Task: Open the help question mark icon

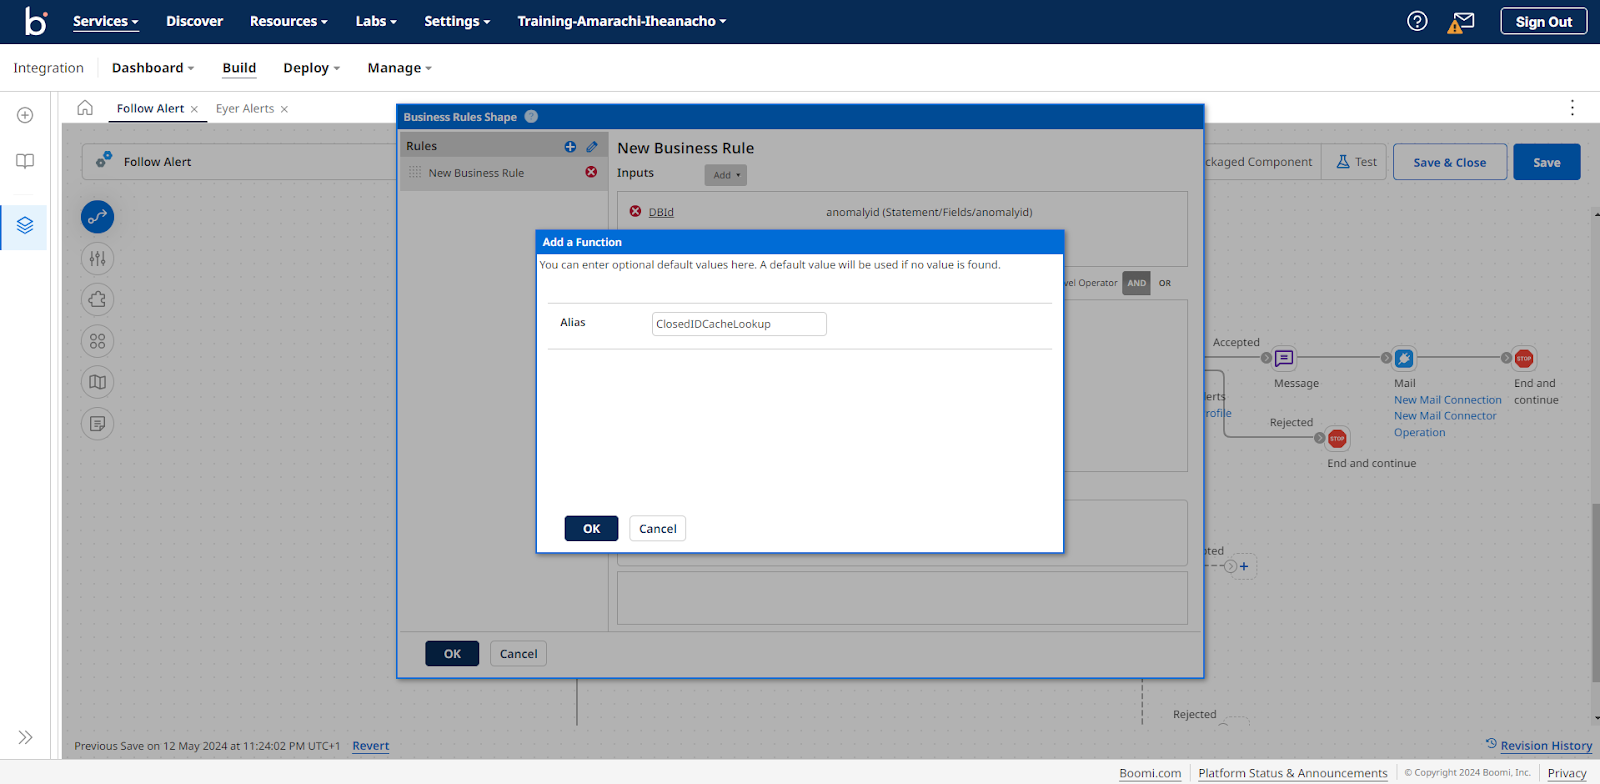Action: click(1417, 21)
